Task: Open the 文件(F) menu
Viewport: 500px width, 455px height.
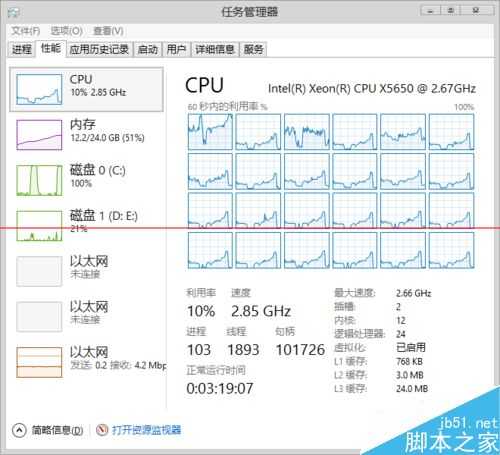Action: 26,31
